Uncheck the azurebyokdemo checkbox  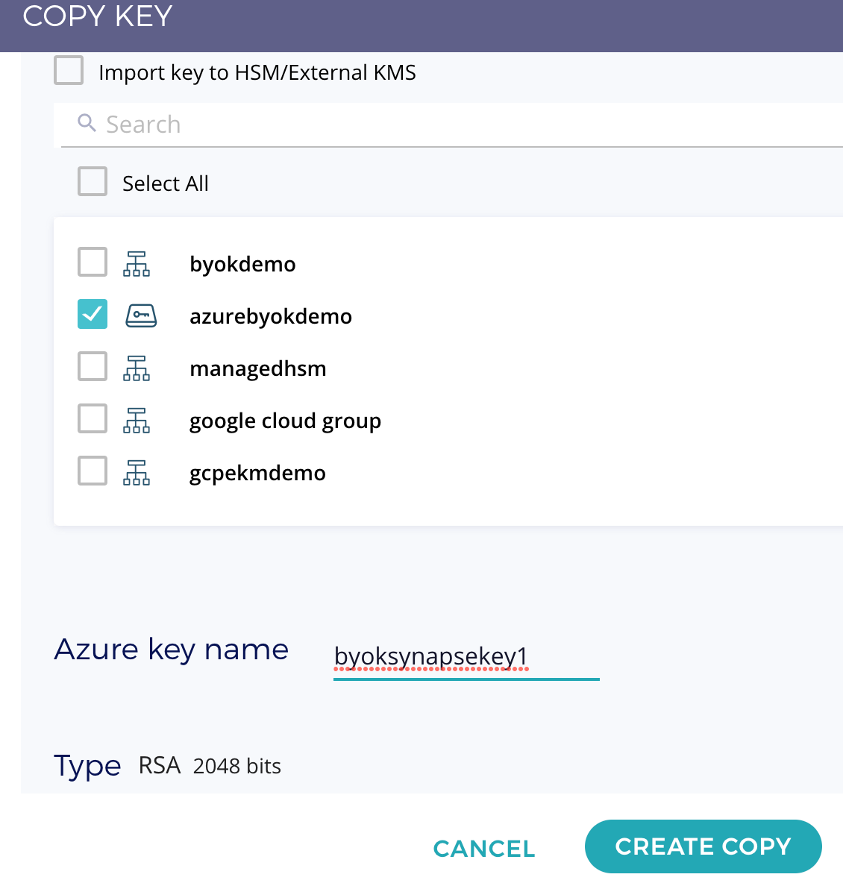(93, 314)
